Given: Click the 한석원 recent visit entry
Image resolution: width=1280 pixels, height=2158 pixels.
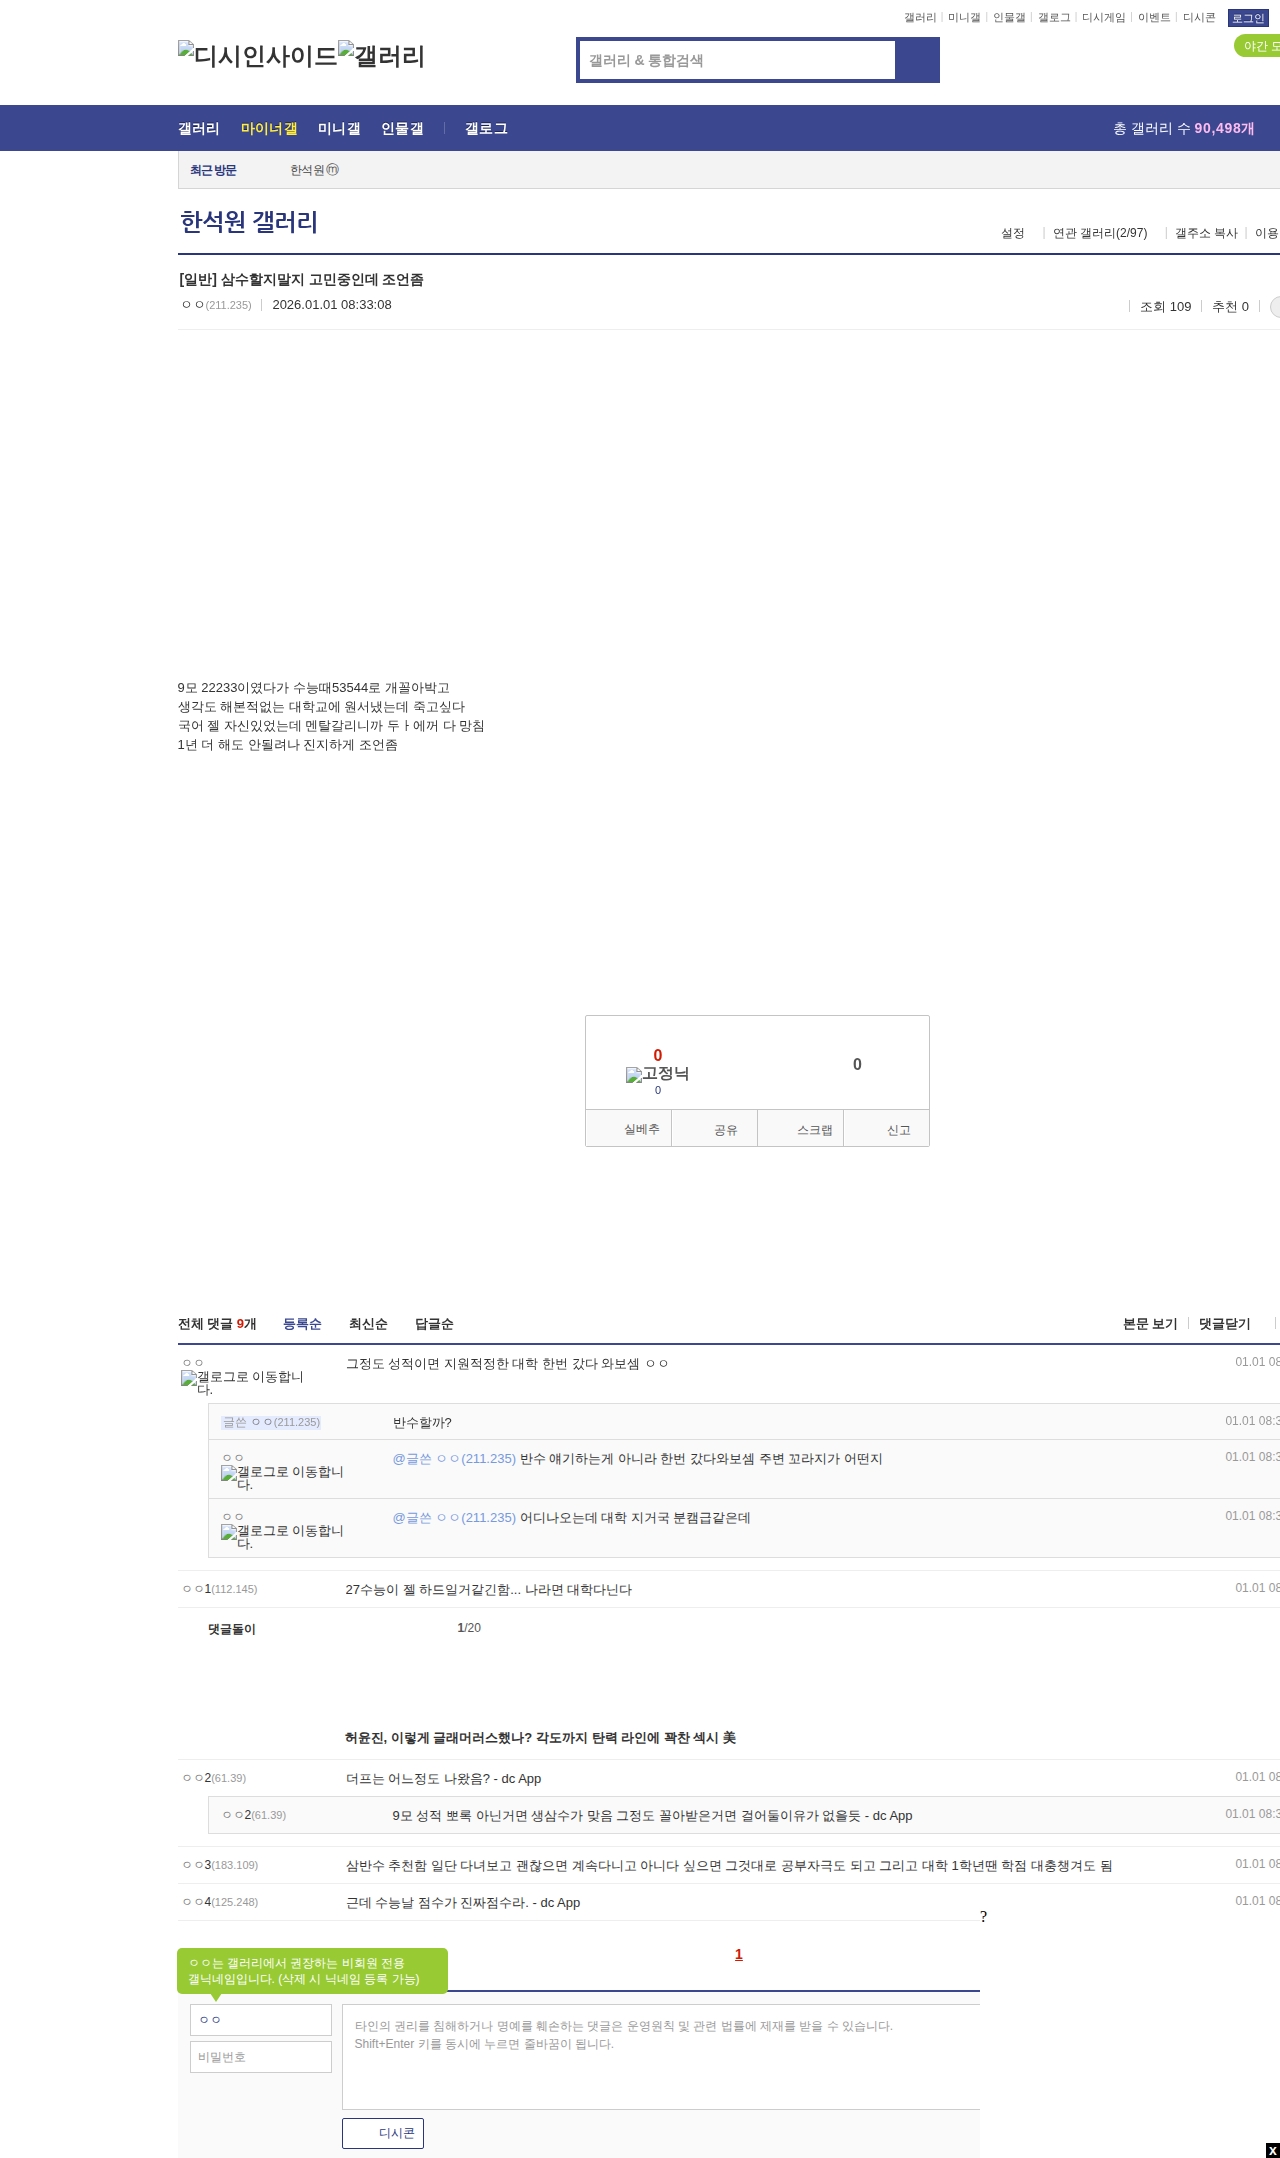Looking at the screenshot, I should click(314, 170).
